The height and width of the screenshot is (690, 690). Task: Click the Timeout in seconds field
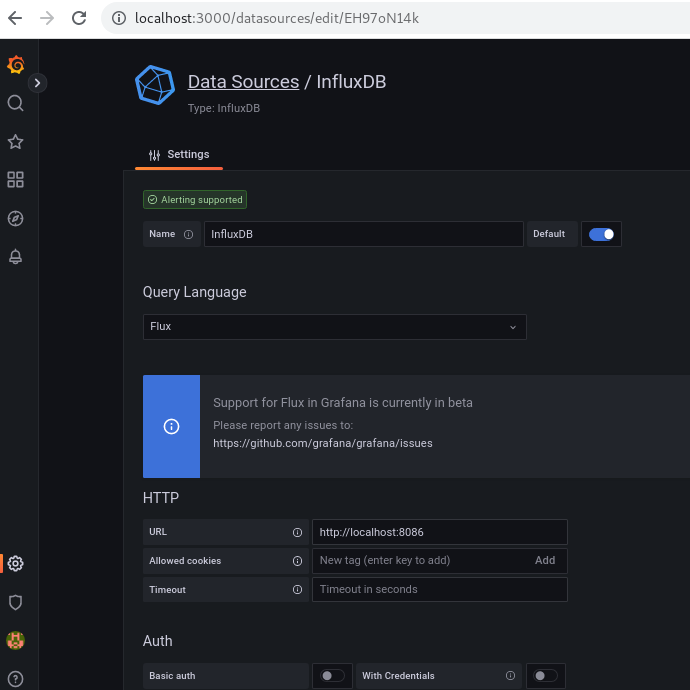pyautogui.click(x=439, y=590)
